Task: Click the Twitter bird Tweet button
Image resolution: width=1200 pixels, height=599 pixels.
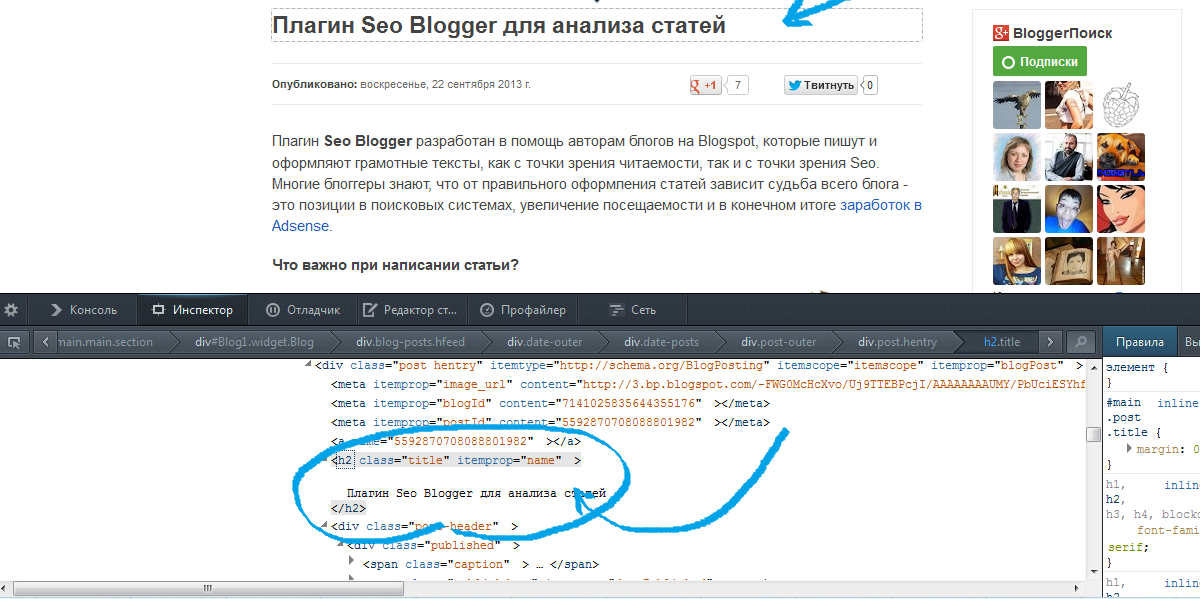Action: pyautogui.click(x=820, y=85)
